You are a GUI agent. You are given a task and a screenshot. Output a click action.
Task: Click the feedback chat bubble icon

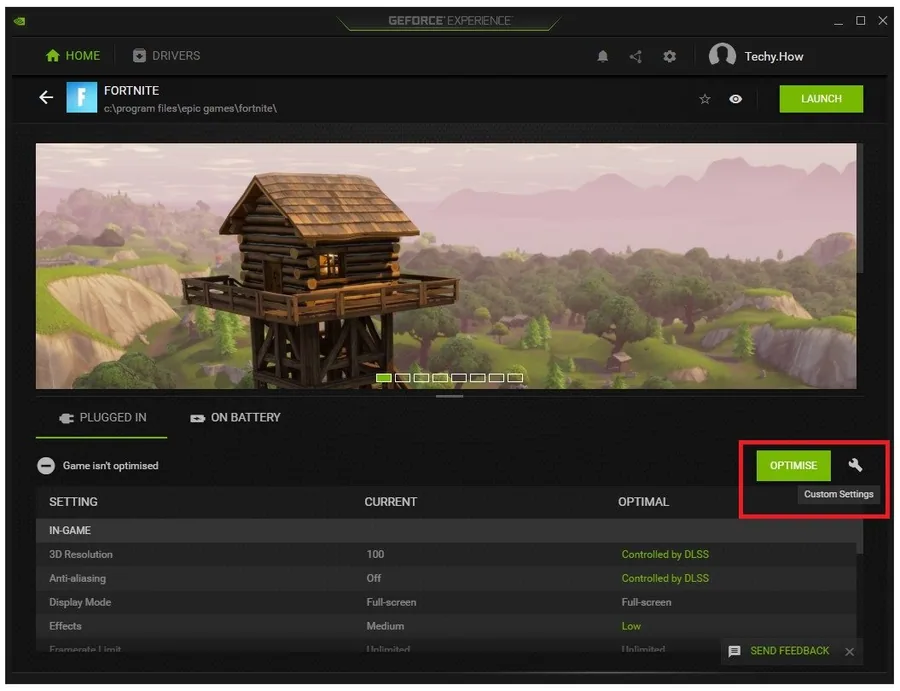(x=734, y=651)
